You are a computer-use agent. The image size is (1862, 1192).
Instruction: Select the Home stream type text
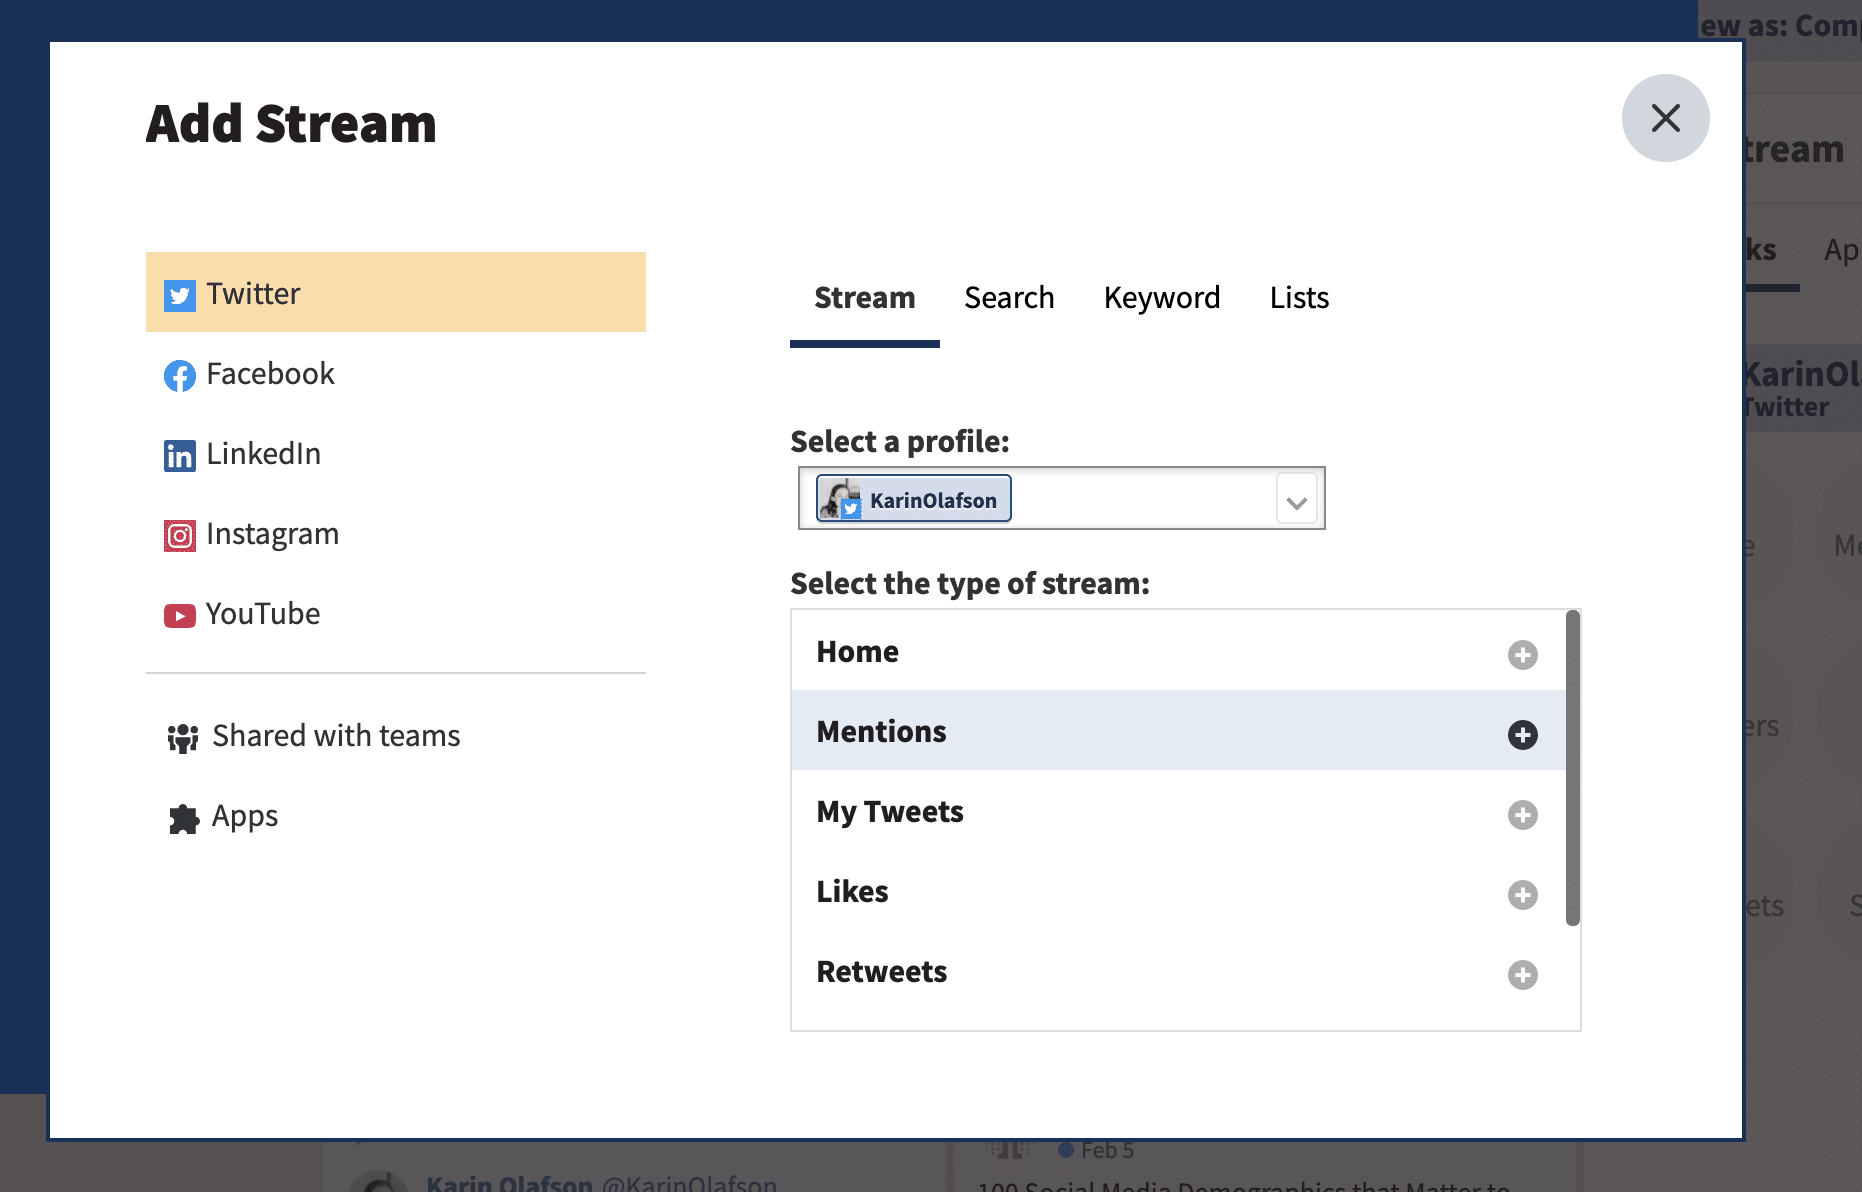(858, 652)
